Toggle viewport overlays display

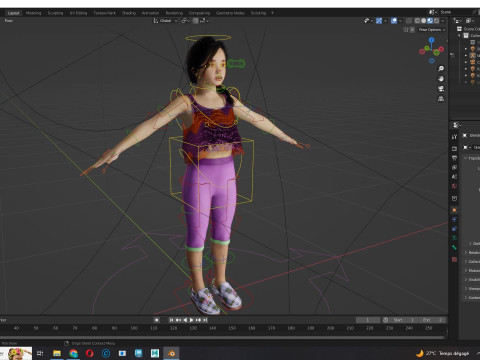tap(394, 21)
